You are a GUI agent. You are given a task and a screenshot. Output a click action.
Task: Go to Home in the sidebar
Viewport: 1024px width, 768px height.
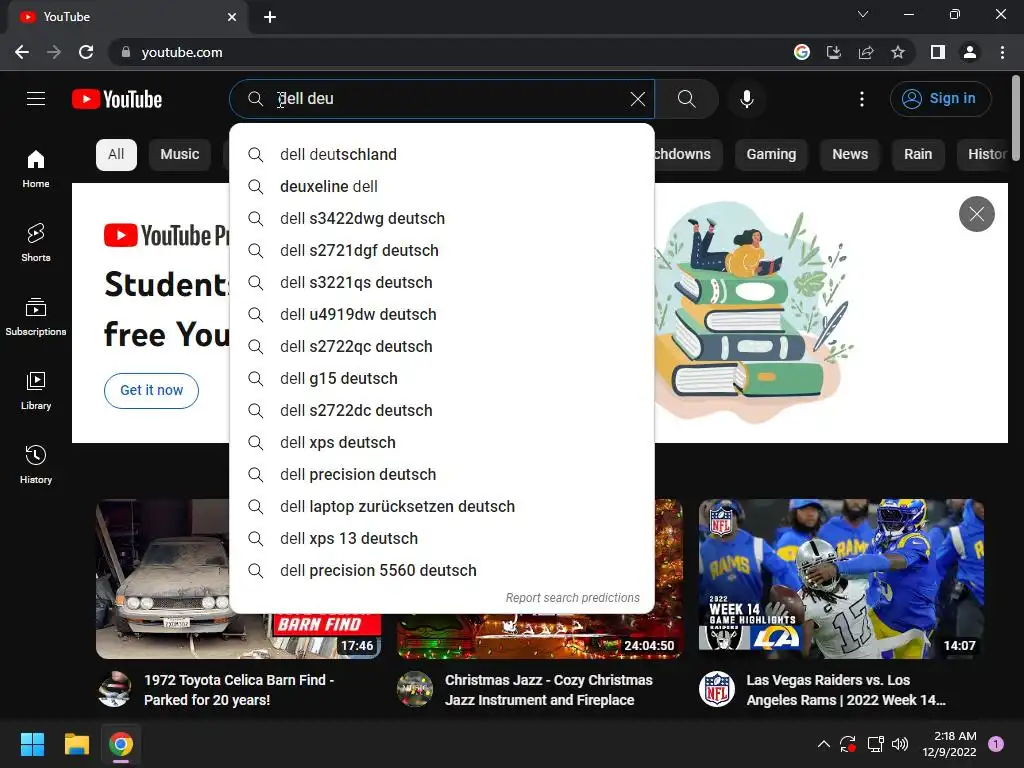coord(36,168)
